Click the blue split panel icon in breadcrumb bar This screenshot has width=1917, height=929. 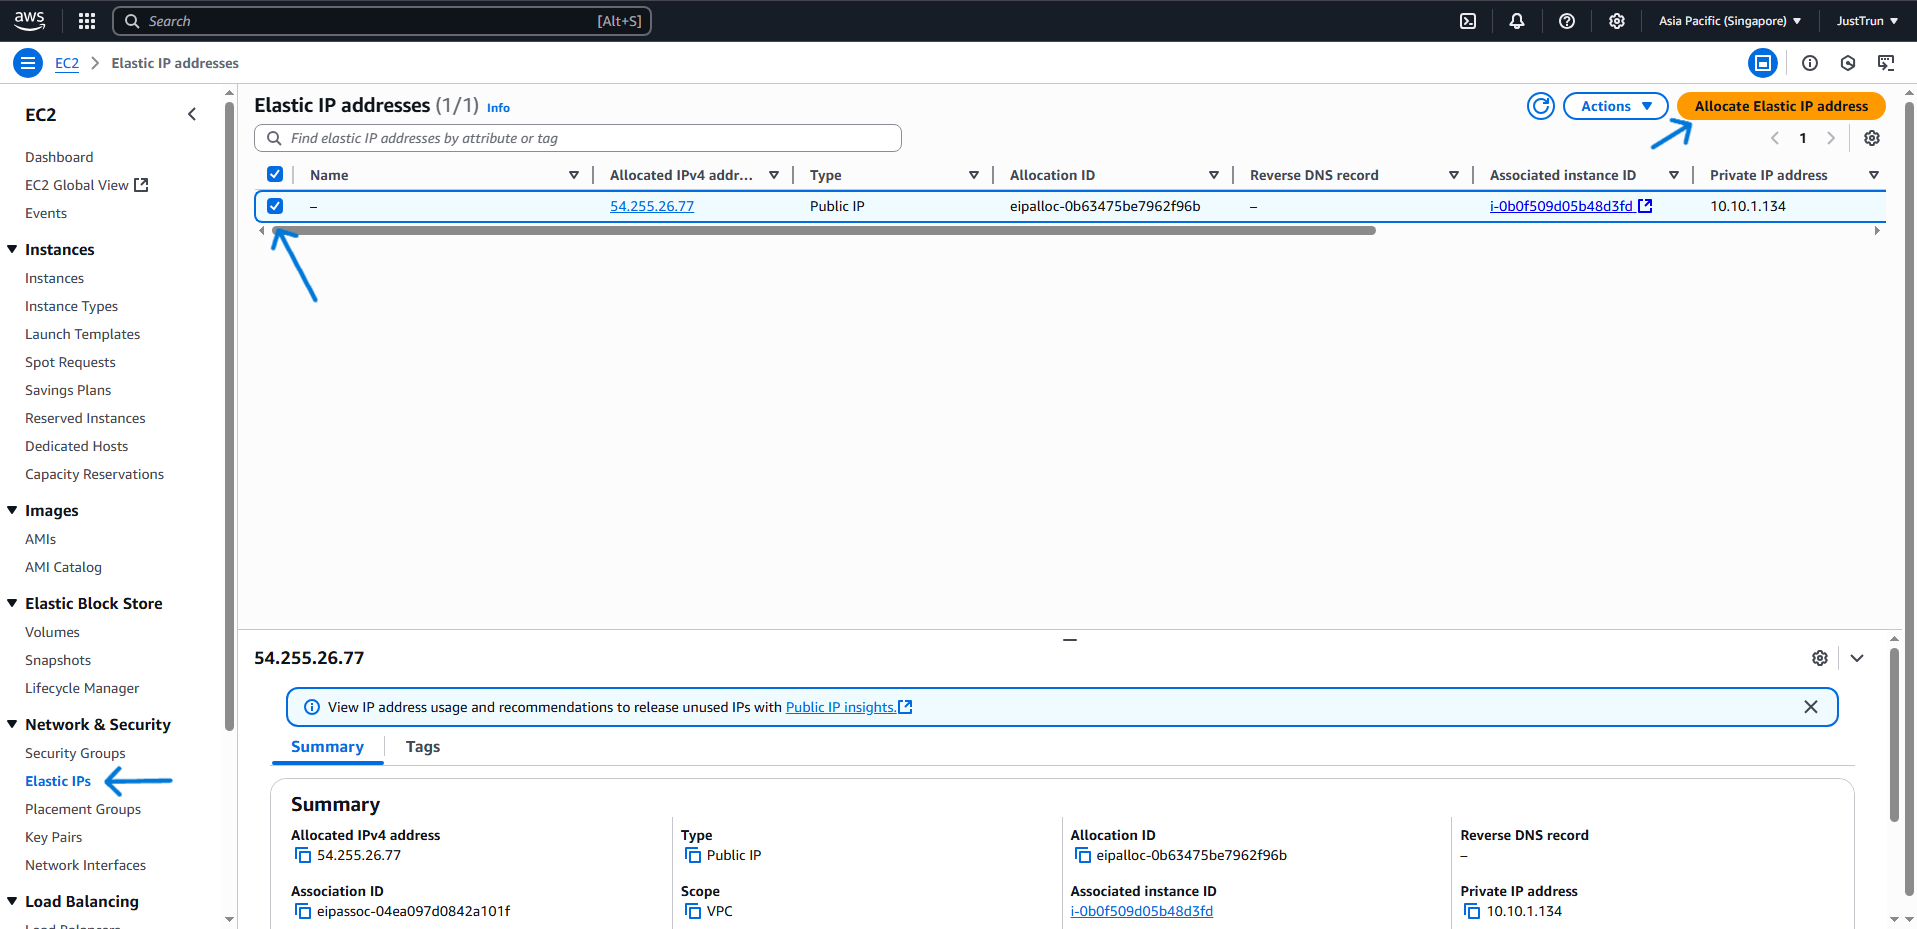[1763, 63]
